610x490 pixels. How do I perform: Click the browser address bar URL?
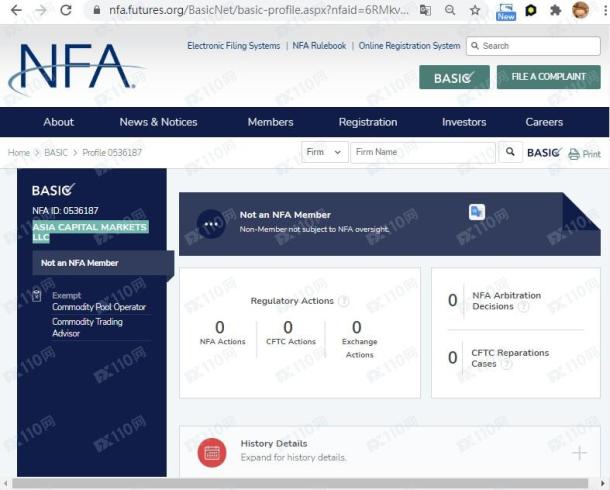(x=259, y=10)
